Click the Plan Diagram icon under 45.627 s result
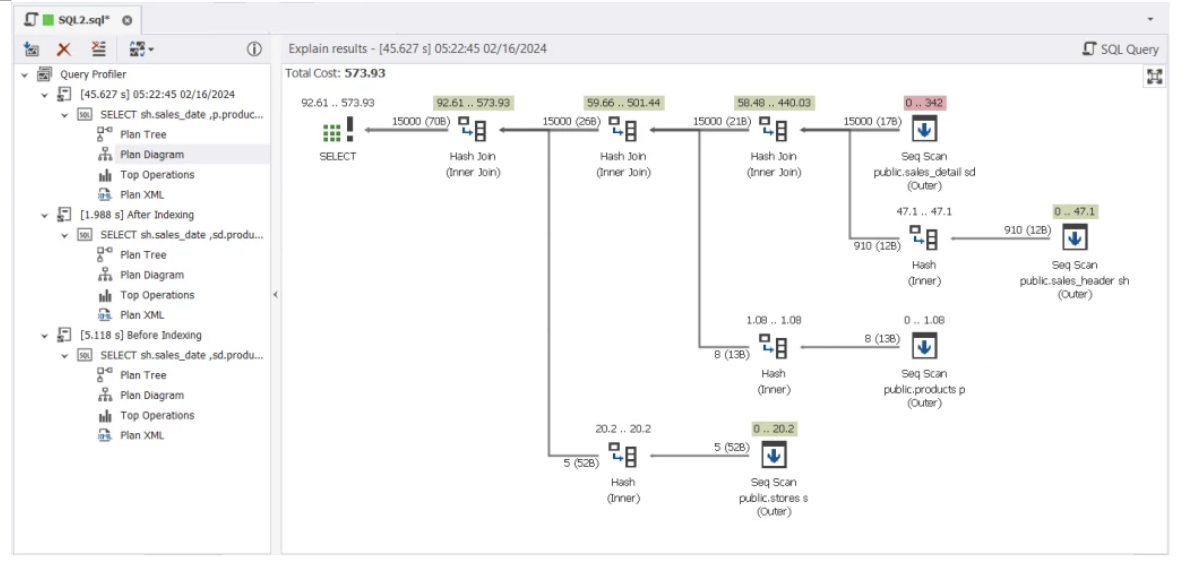This screenshot has height=576, width=1190. pyautogui.click(x=105, y=155)
